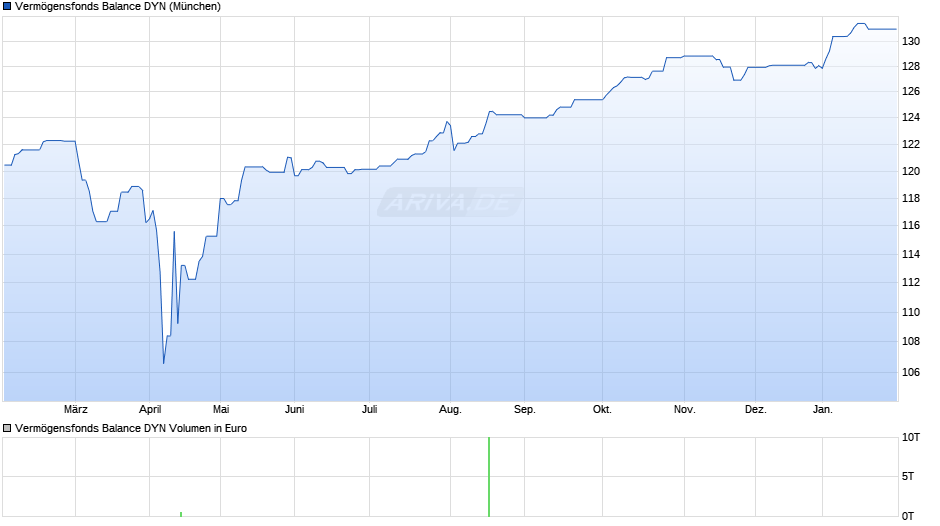Image resolution: width=940 pixels, height=526 pixels.
Task: Click the 122 price axis value
Action: pyautogui.click(x=911, y=145)
